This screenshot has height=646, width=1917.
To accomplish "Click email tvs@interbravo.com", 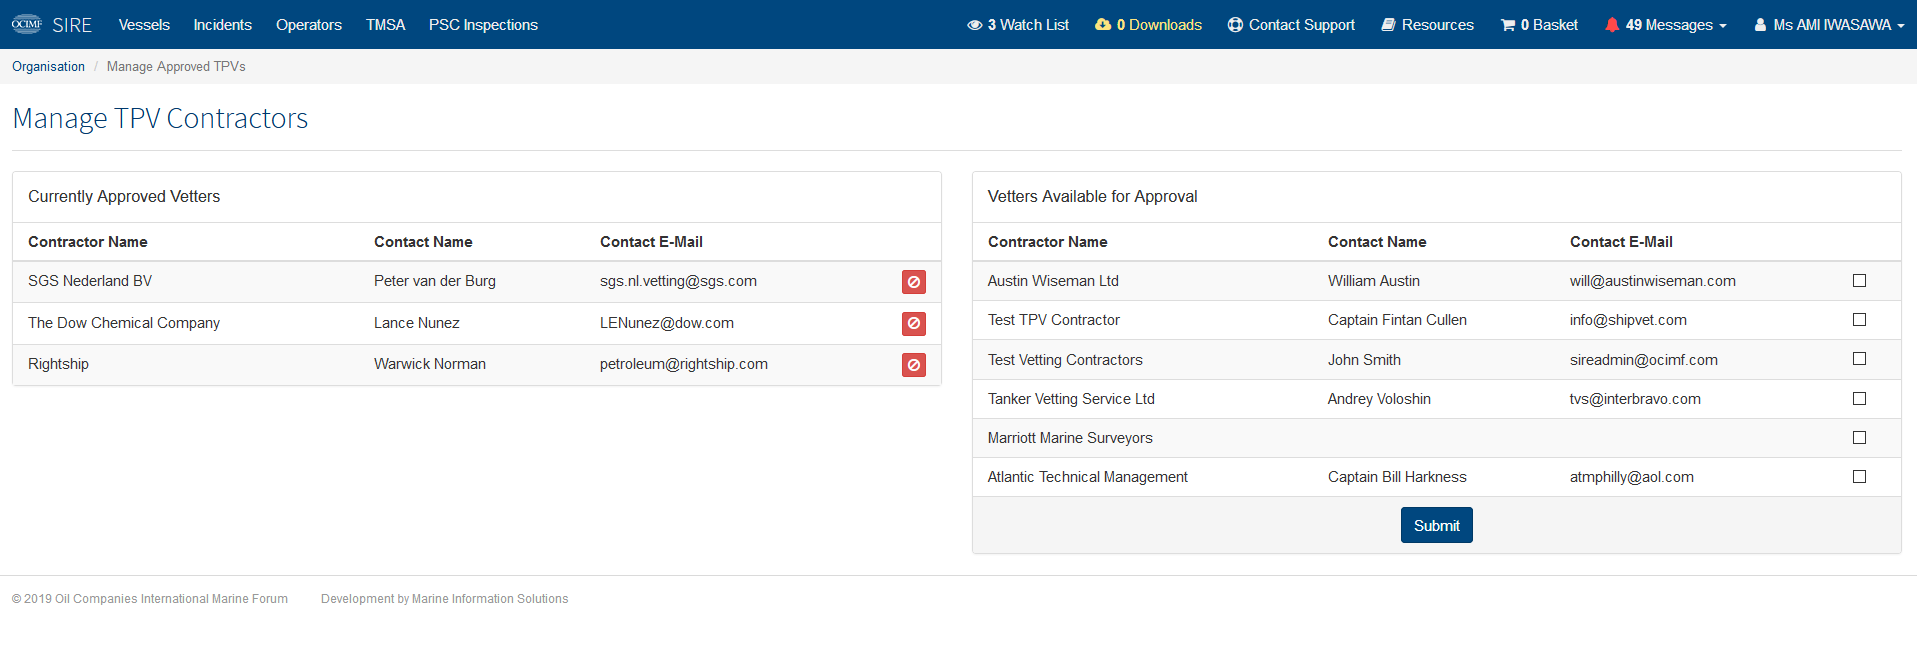I will pos(1635,399).
